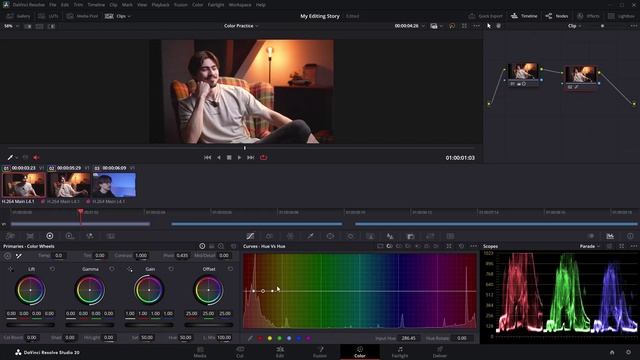
Task: Toggle the Timeline panel button
Action: (524, 16)
